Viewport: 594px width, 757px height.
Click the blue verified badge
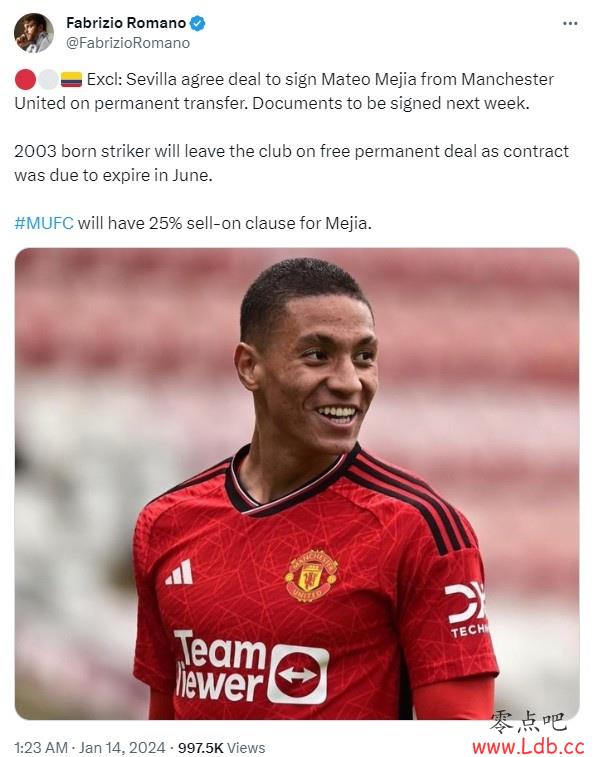click(198, 23)
